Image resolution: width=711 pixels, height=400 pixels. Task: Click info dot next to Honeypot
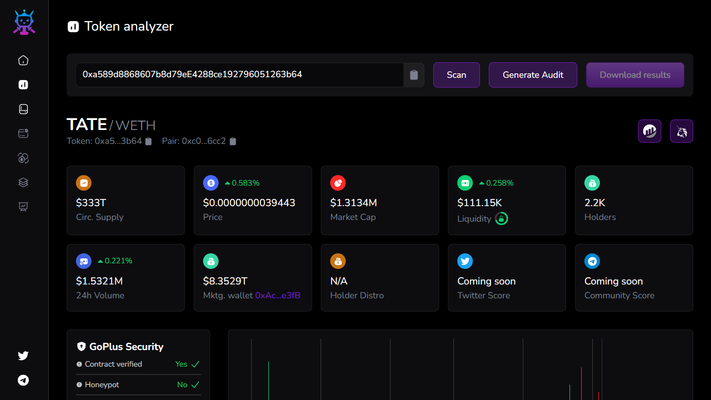point(79,385)
